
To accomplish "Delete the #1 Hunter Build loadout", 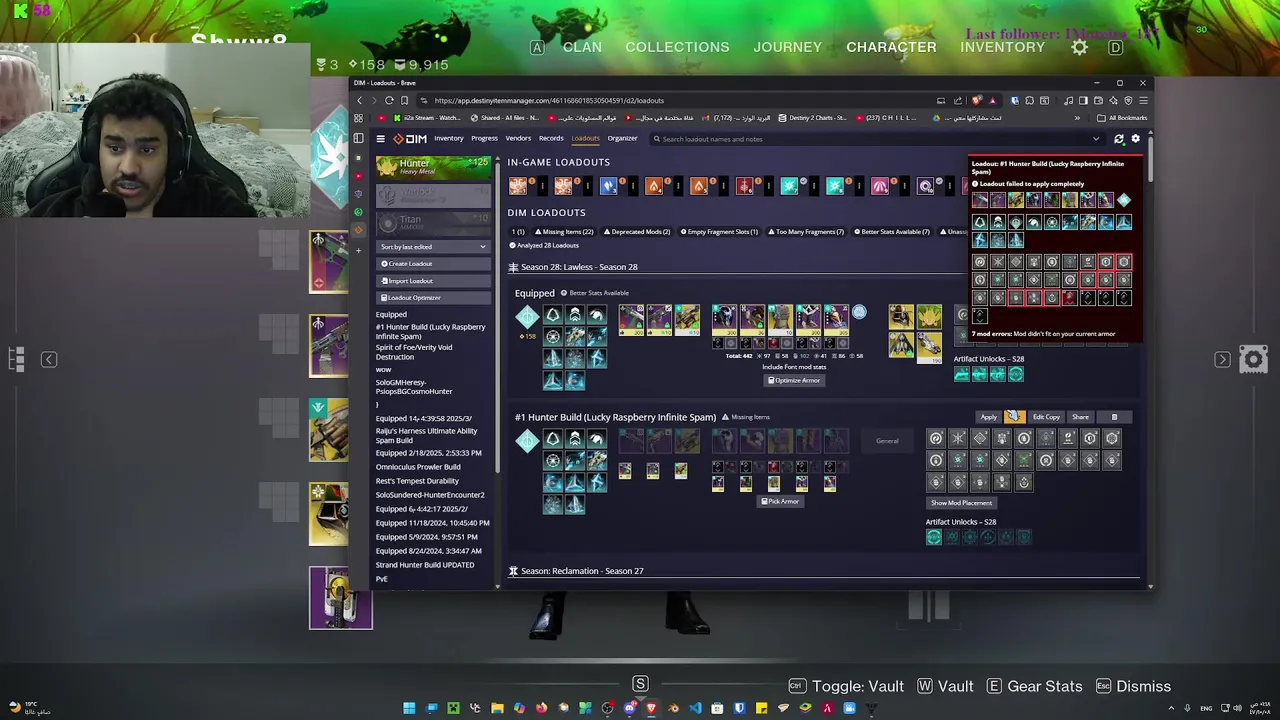I will (x=1114, y=417).
